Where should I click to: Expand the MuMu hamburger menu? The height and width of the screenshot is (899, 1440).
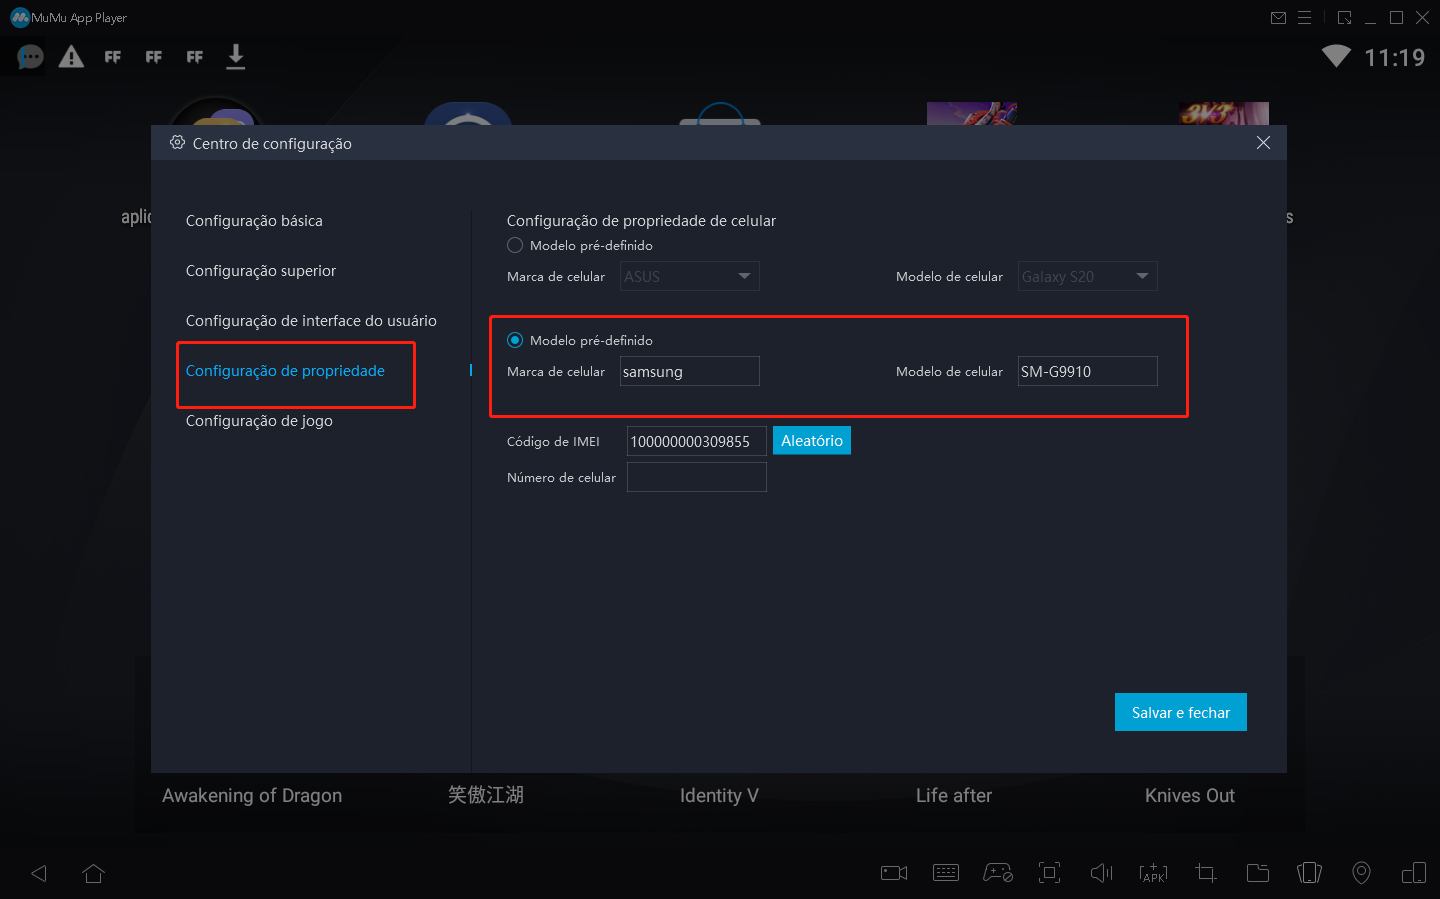pos(1304,17)
